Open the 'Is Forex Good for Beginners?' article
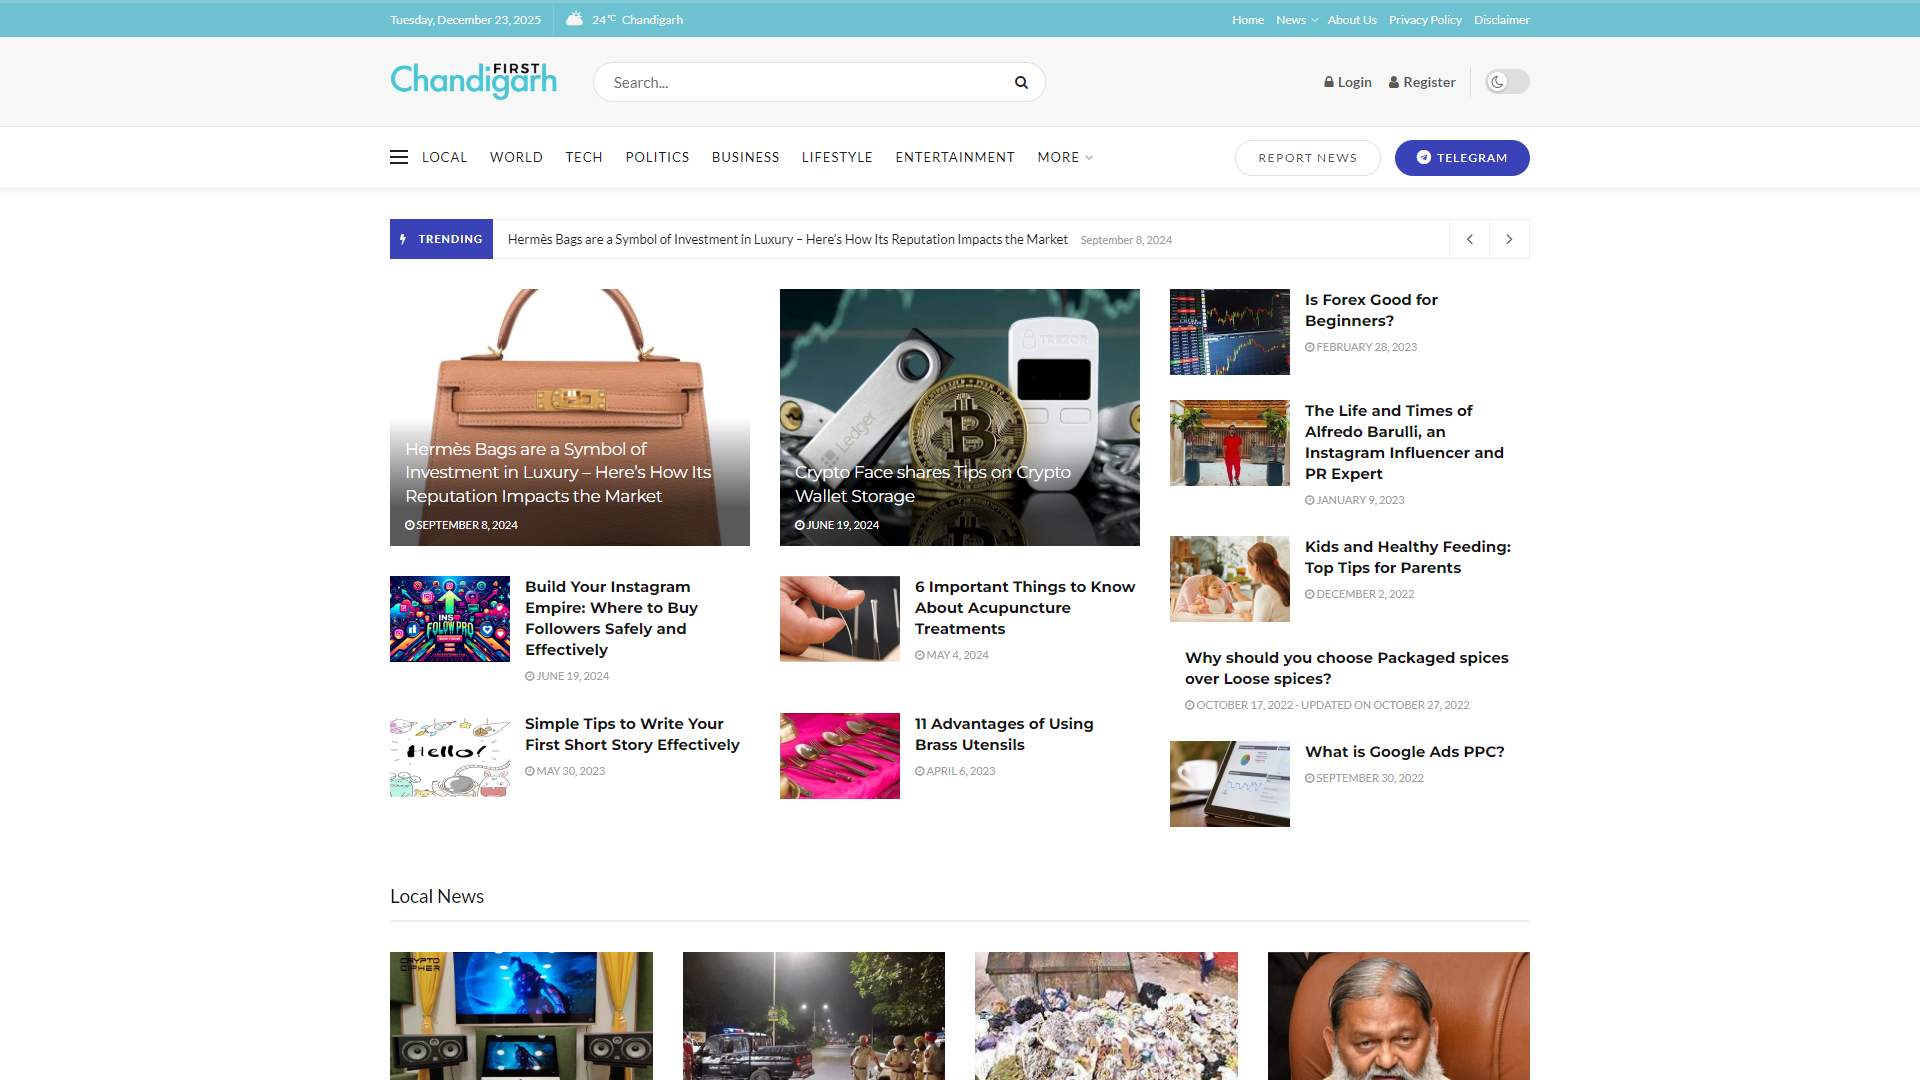This screenshot has height=1080, width=1920. point(1371,310)
